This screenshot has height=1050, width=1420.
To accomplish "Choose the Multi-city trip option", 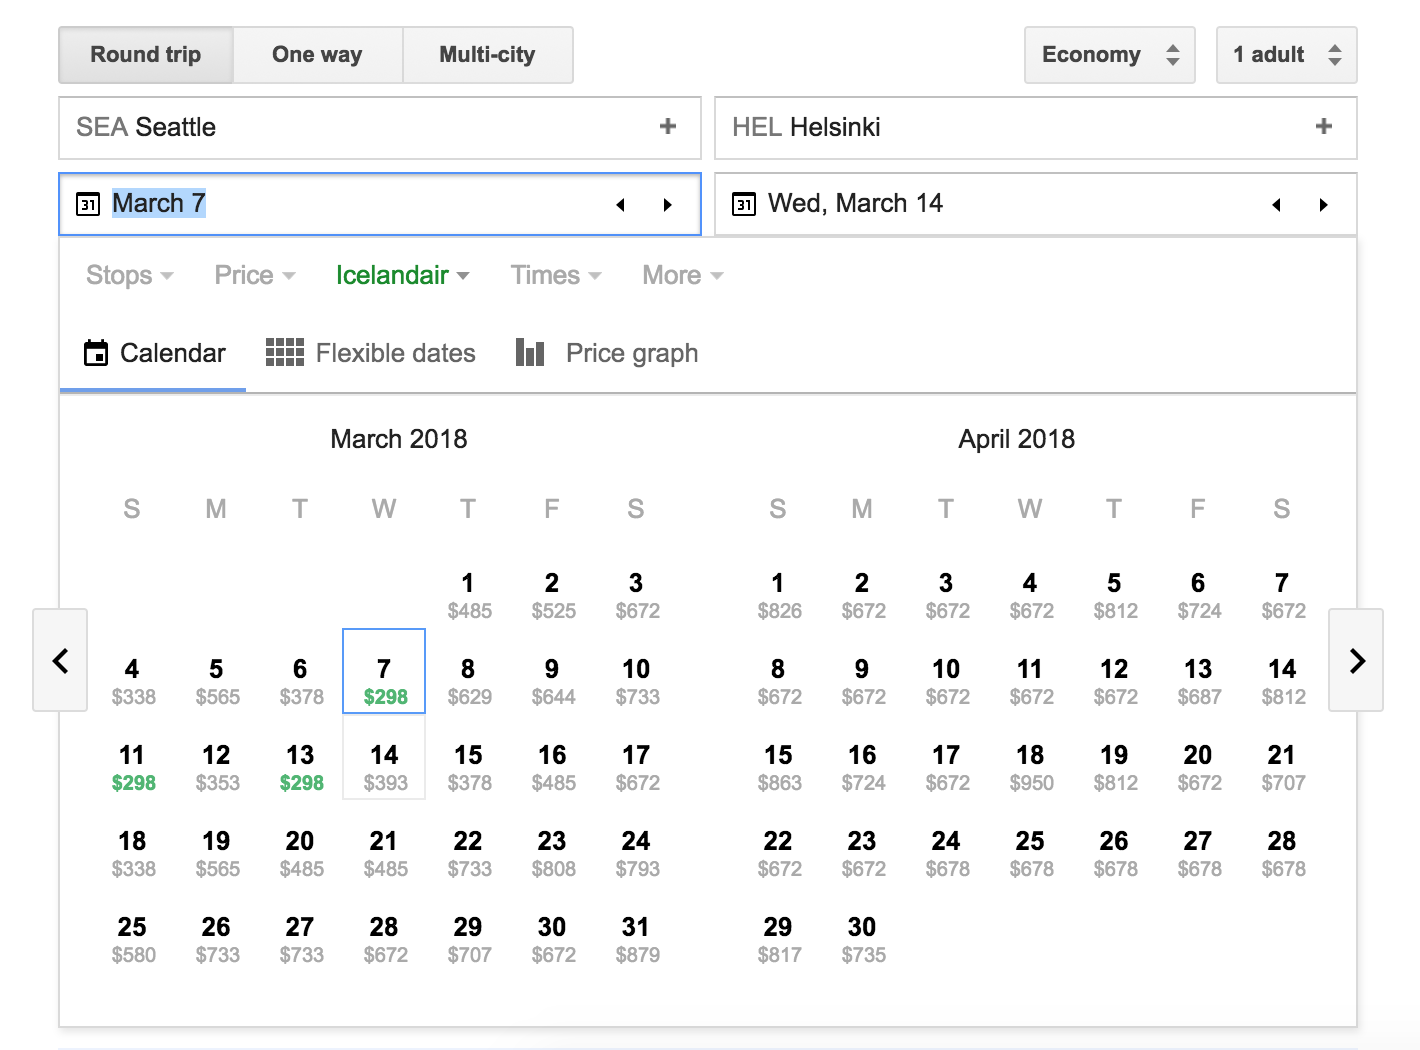I will pyautogui.click(x=487, y=55).
